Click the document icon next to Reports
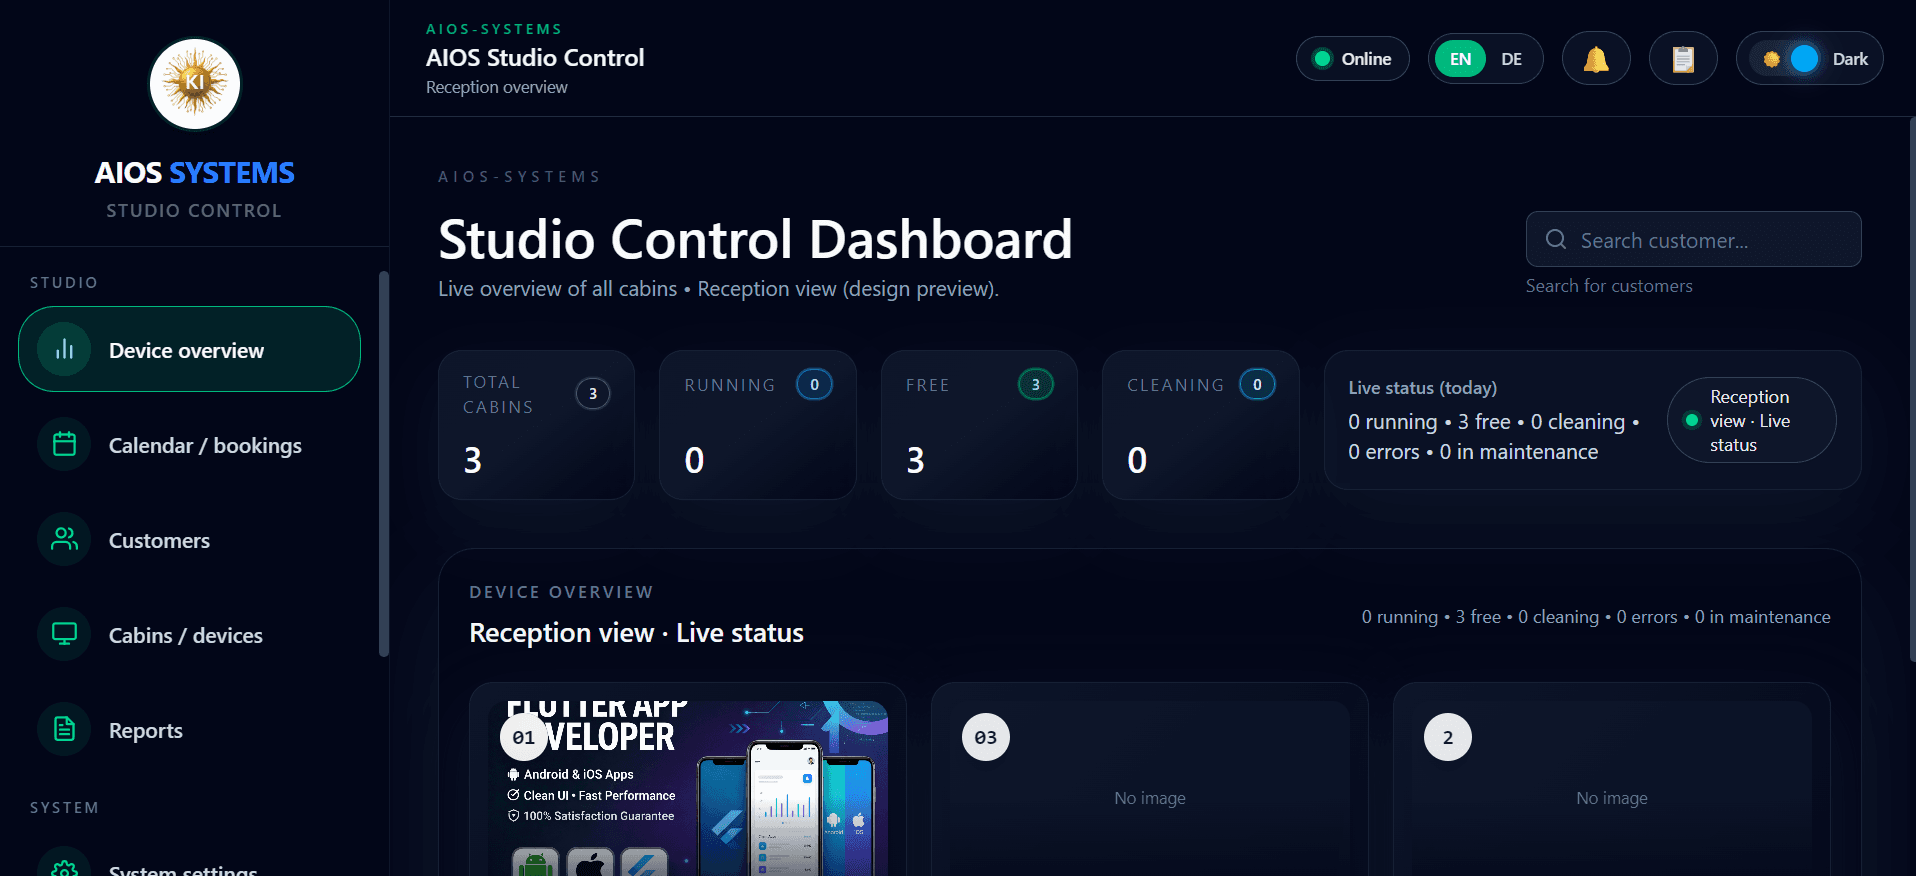1916x876 pixels. click(64, 729)
